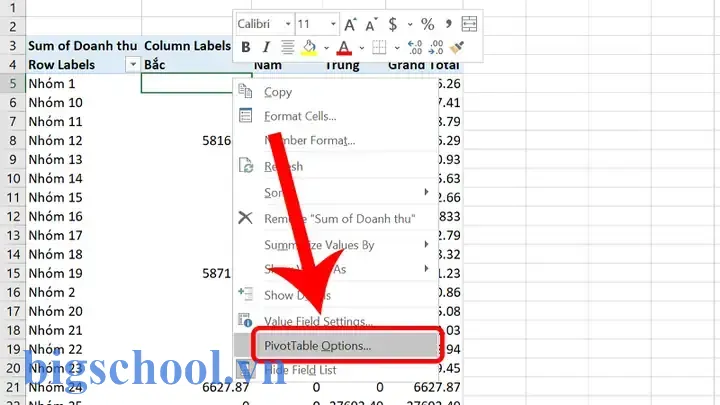720x405 pixels.
Task: Open PivotTable Options
Action: (335, 345)
